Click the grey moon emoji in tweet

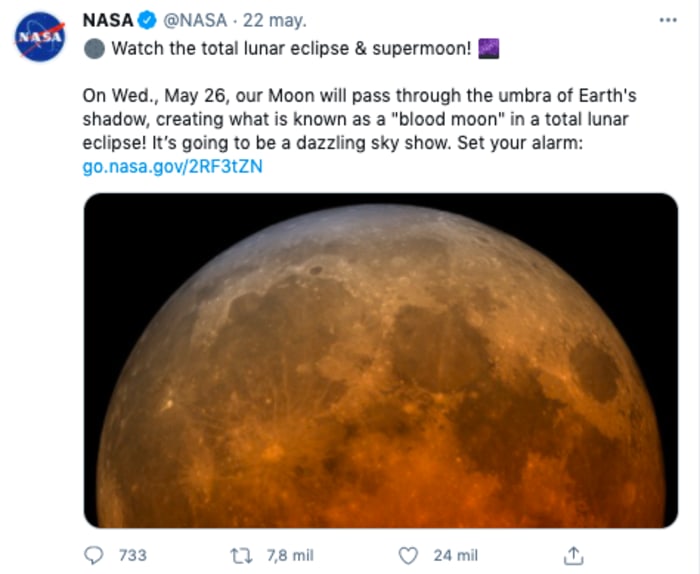tap(93, 48)
